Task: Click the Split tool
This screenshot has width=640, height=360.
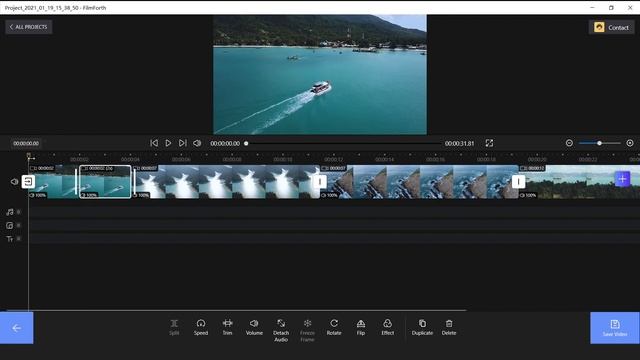Action: click(x=174, y=327)
